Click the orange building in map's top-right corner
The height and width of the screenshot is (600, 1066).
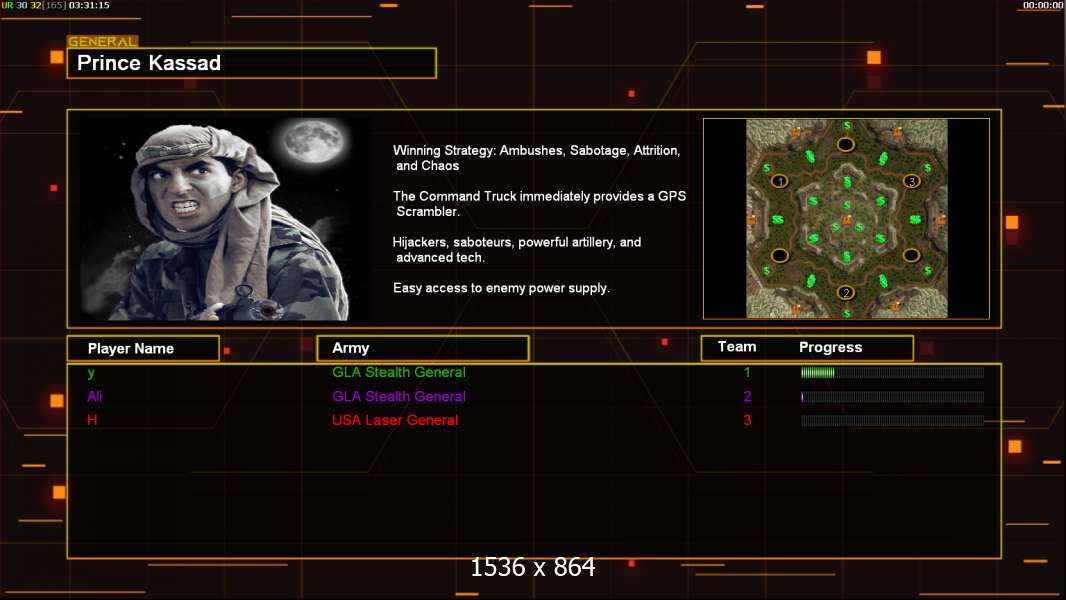pos(897,132)
